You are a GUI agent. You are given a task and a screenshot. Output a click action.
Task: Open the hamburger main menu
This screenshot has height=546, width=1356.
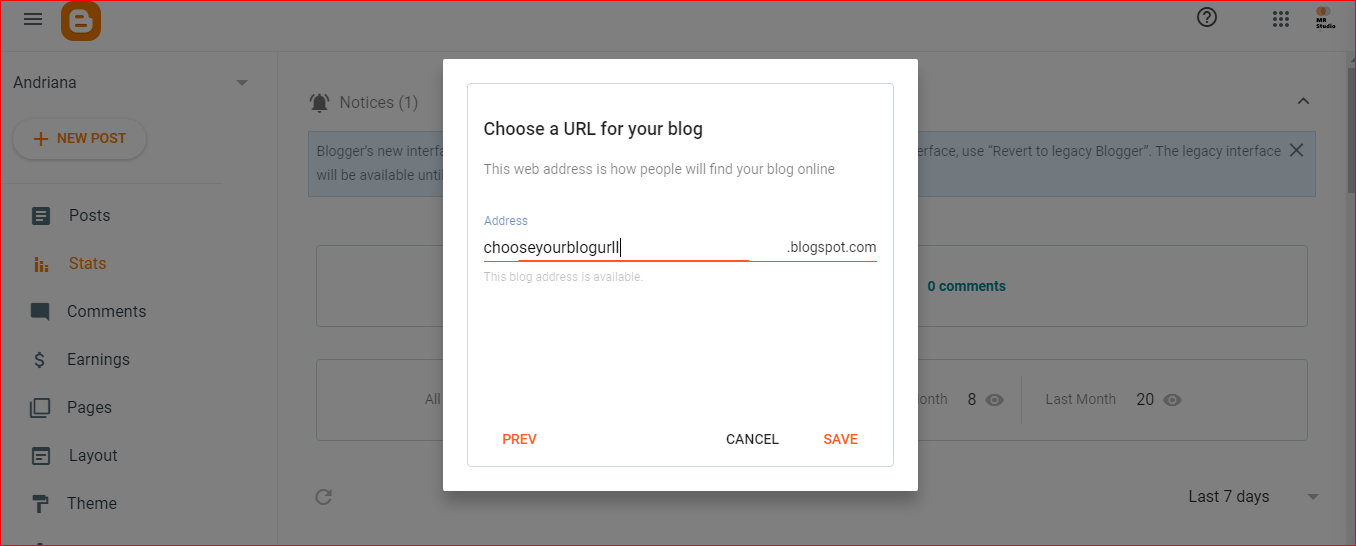pos(33,19)
